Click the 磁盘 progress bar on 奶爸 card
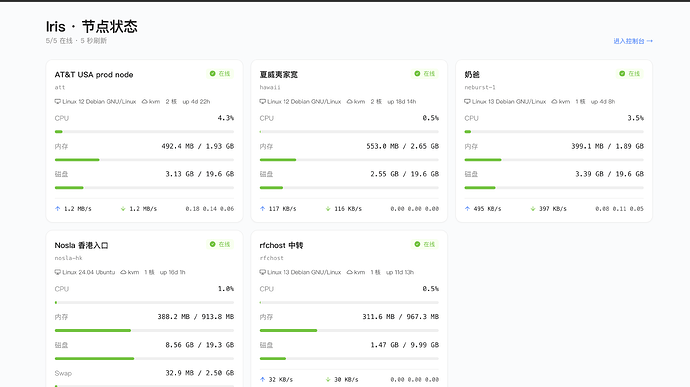Image resolution: width=690 pixels, height=387 pixels. pos(554,188)
